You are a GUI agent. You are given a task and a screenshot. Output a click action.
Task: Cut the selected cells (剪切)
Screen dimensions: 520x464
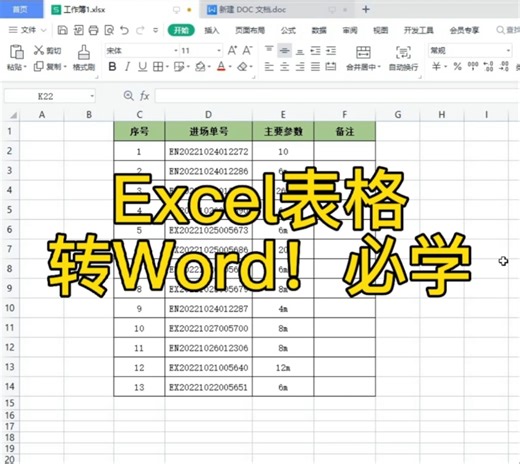47,50
